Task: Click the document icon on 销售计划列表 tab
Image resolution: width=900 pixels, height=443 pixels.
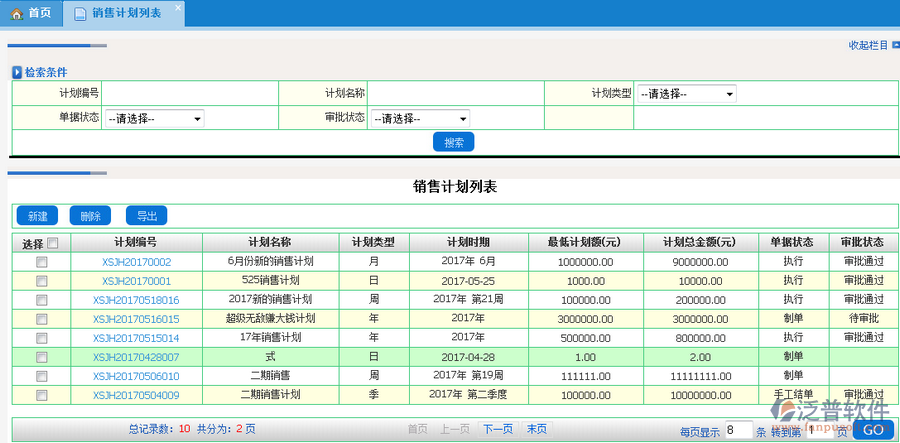Action: [80, 14]
